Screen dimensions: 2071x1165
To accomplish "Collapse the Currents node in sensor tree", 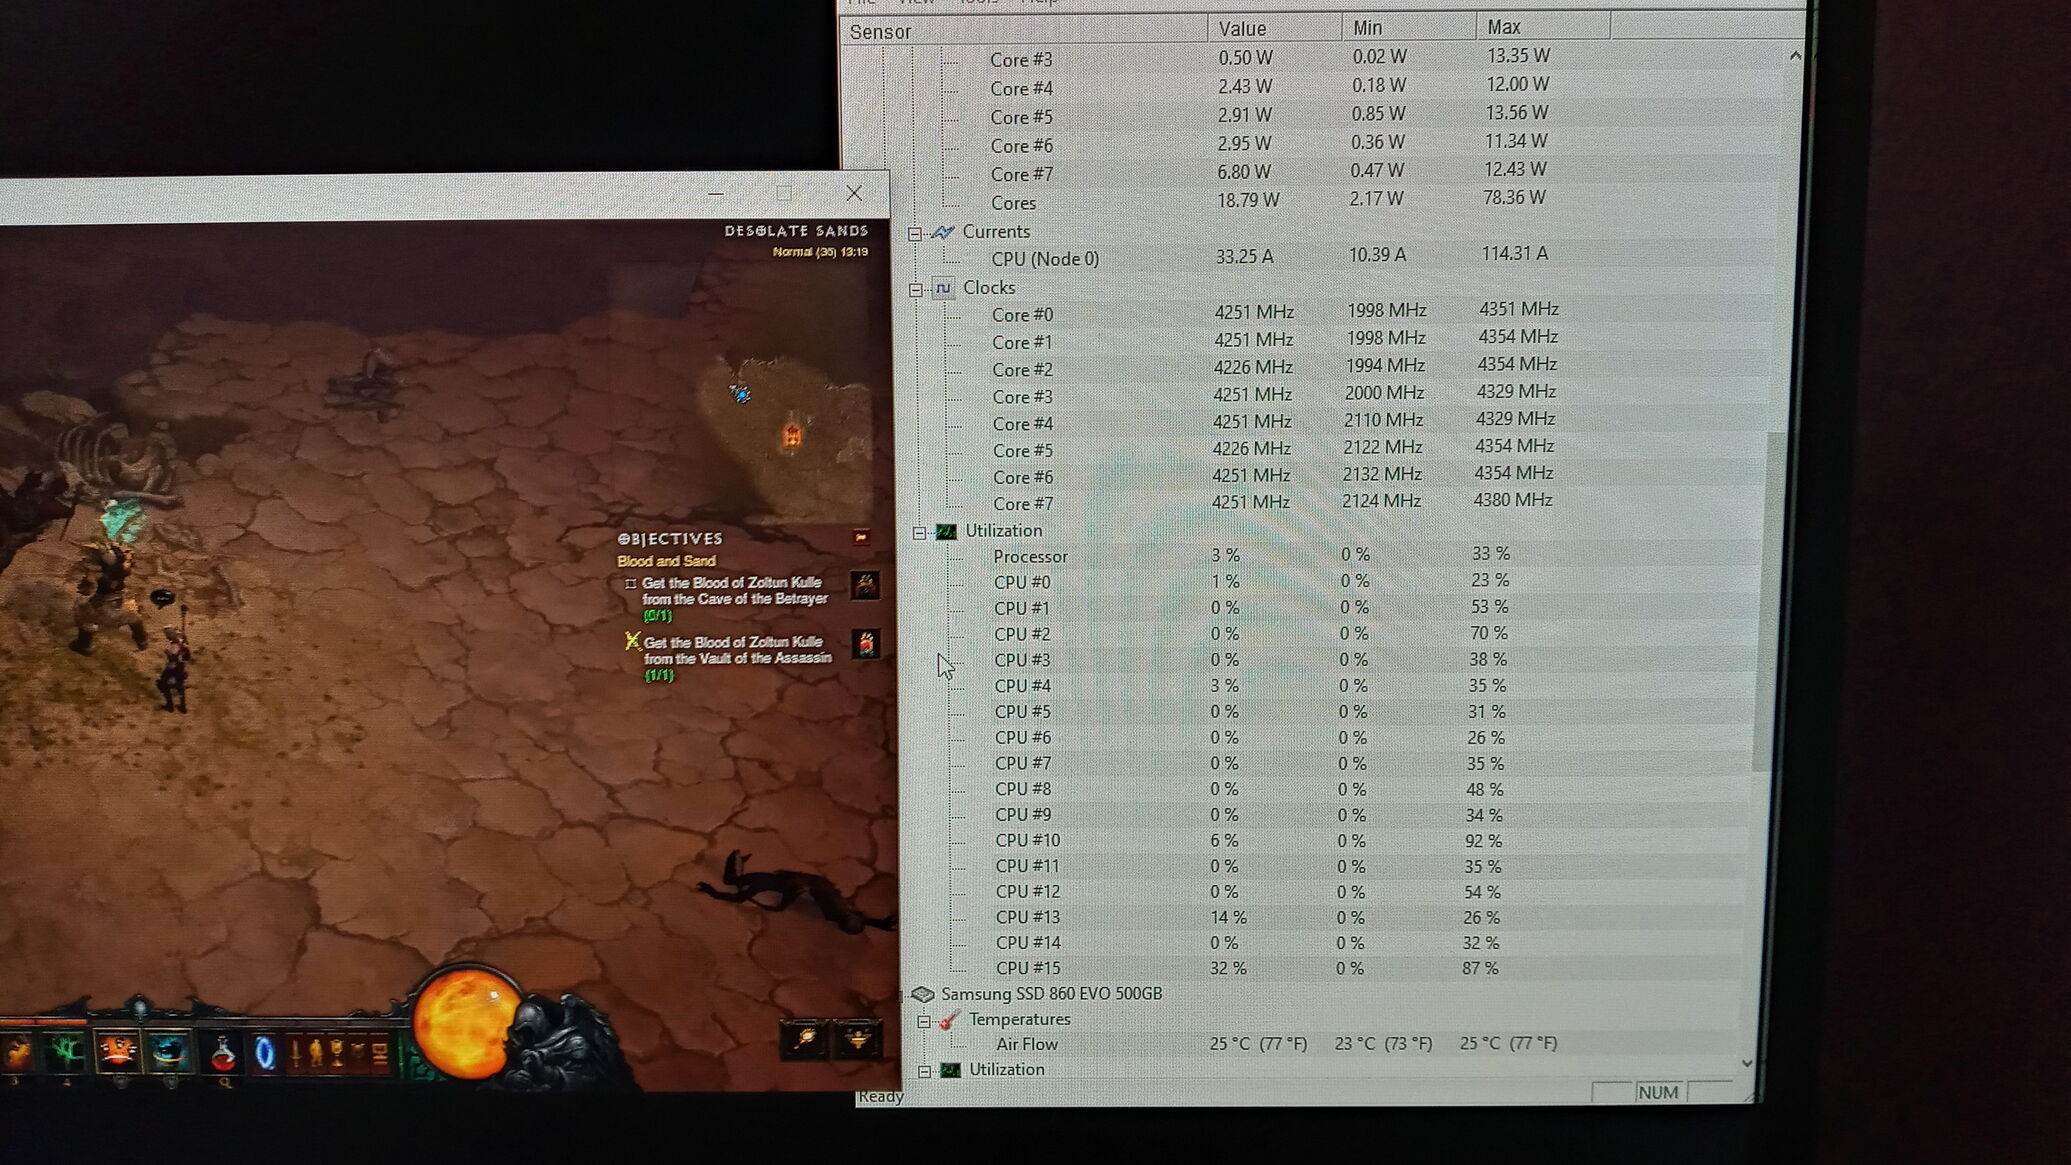I will 915,233.
